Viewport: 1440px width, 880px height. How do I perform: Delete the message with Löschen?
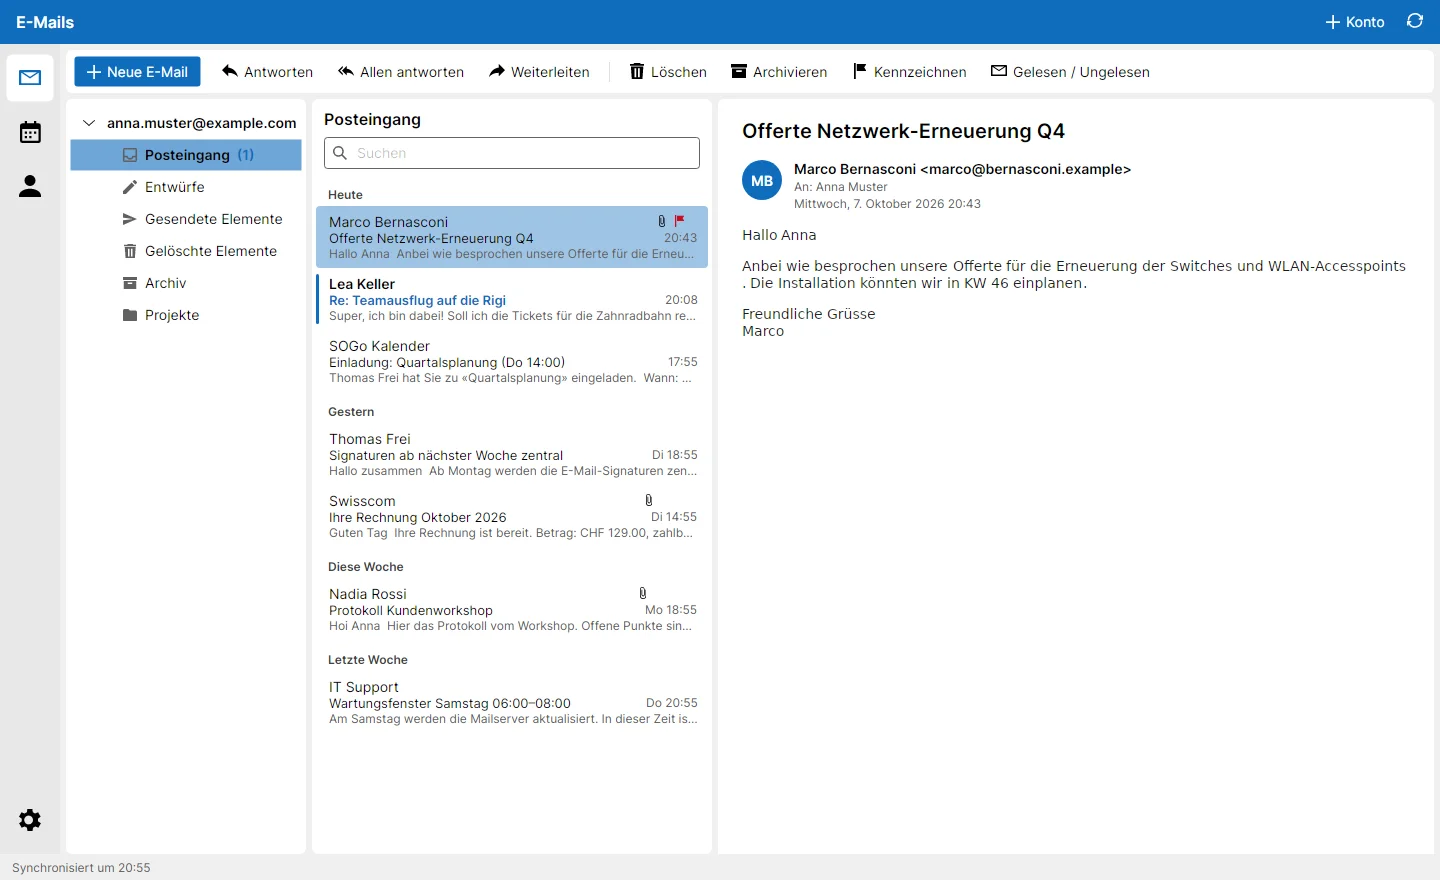pos(668,72)
